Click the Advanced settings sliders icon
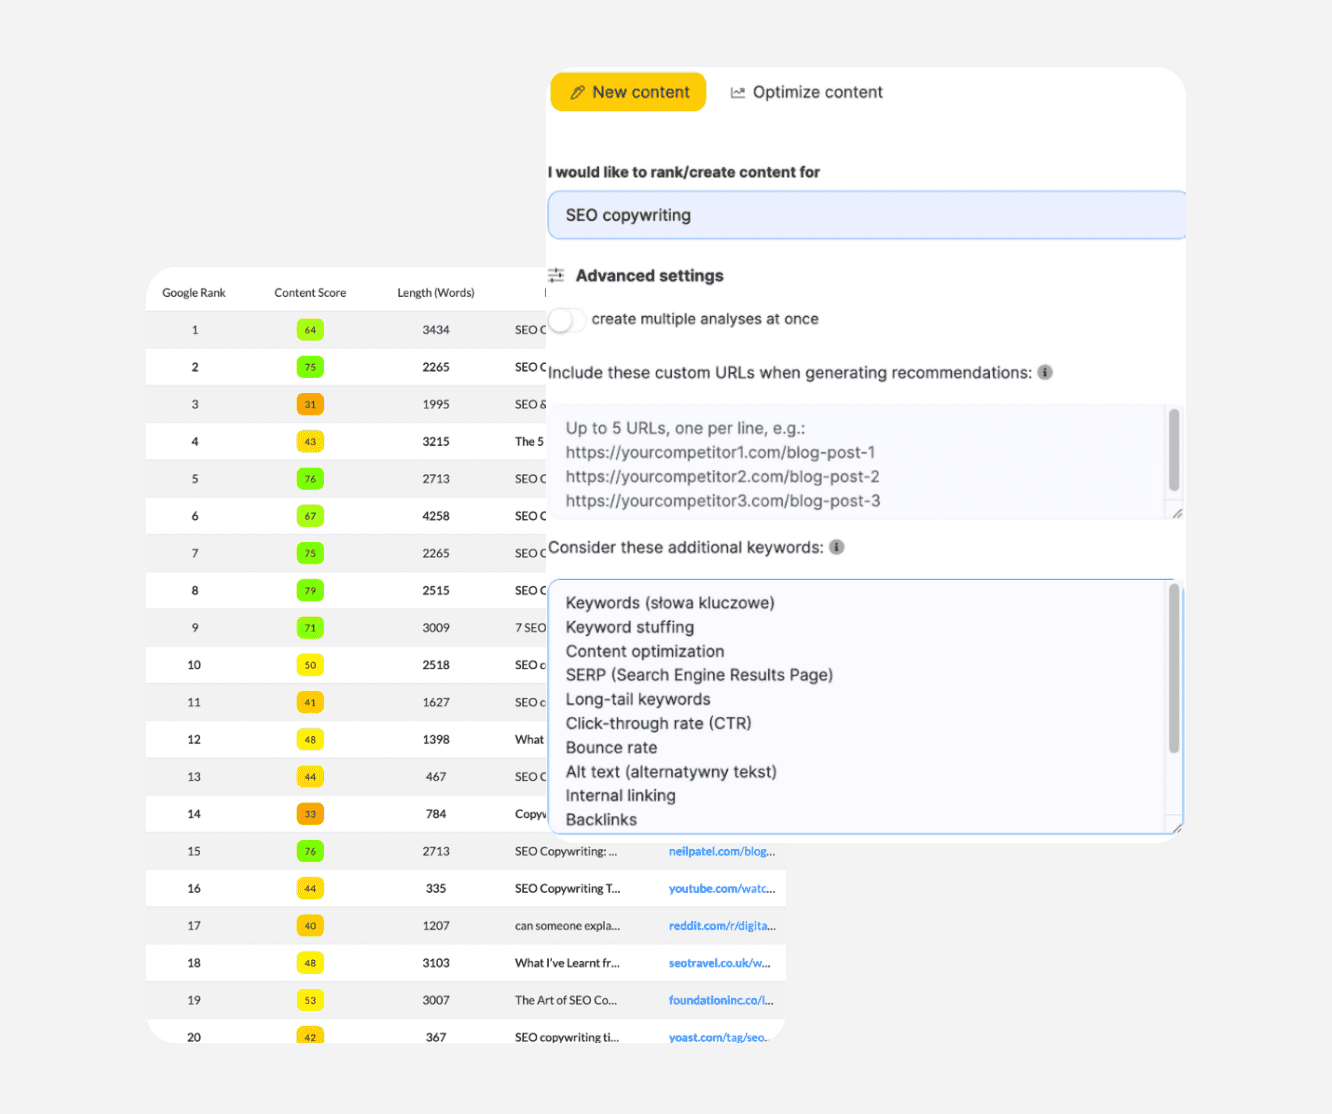The width and height of the screenshot is (1332, 1114). coord(556,275)
